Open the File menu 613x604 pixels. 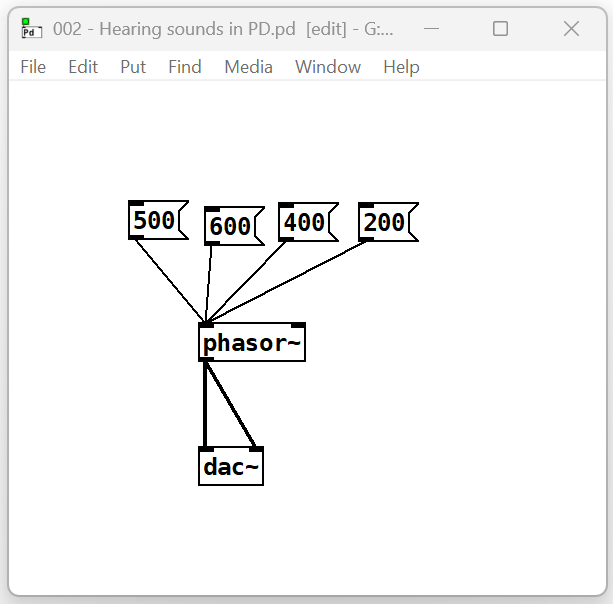point(33,67)
